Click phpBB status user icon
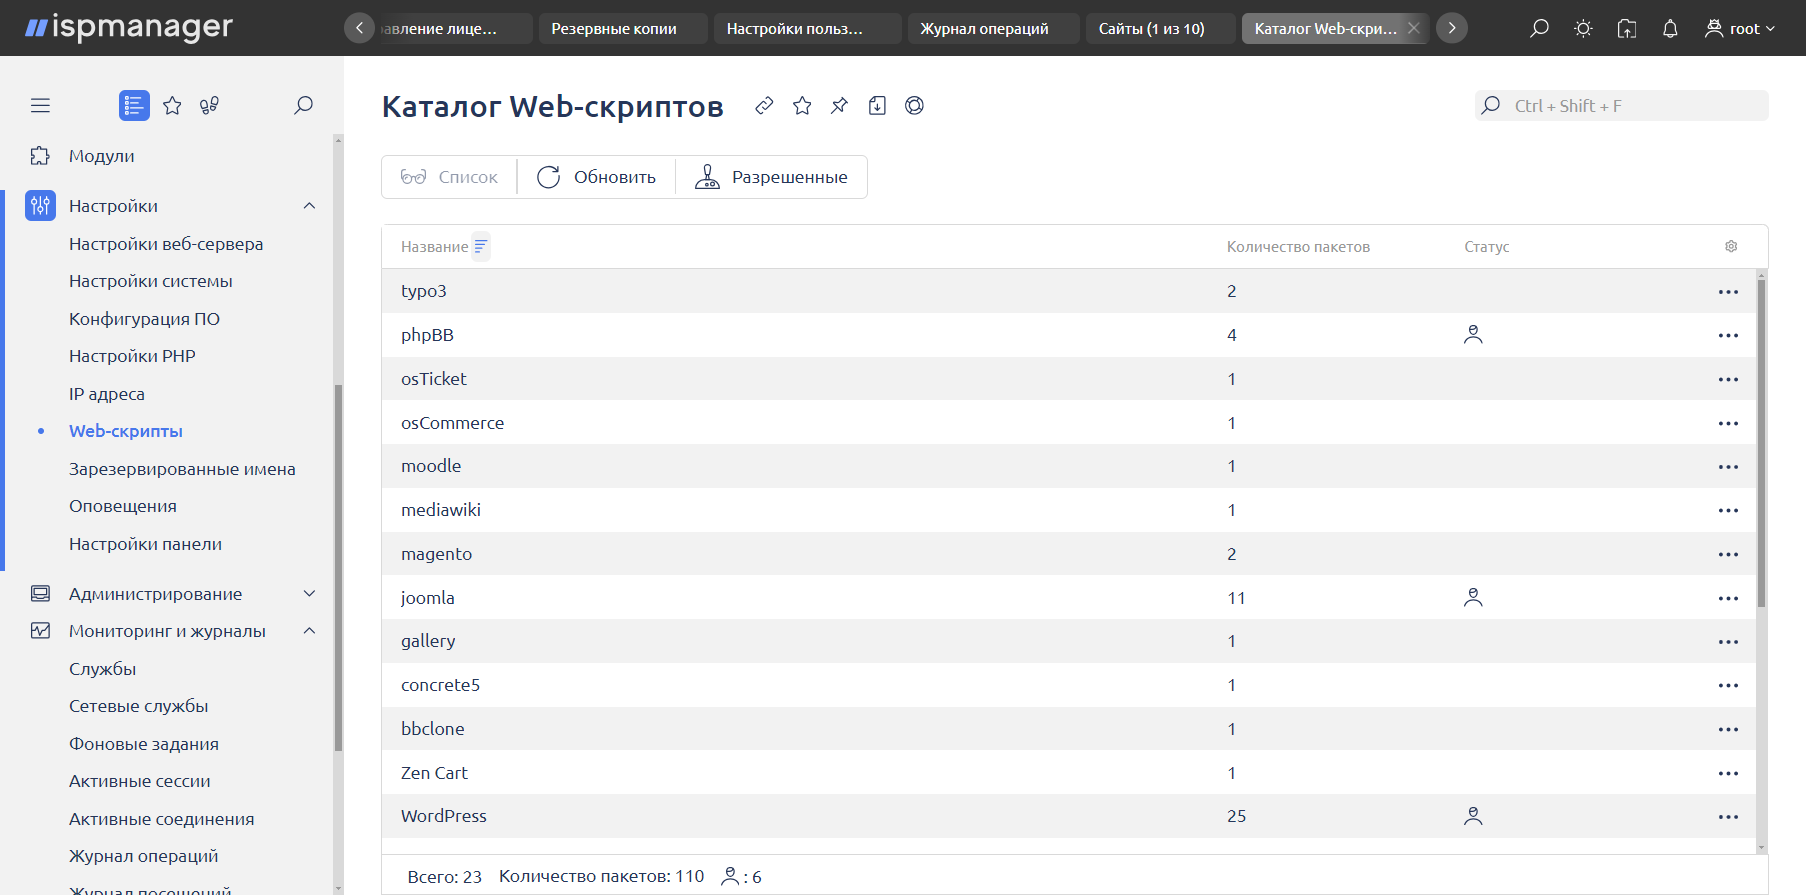The image size is (1806, 895). pyautogui.click(x=1473, y=334)
